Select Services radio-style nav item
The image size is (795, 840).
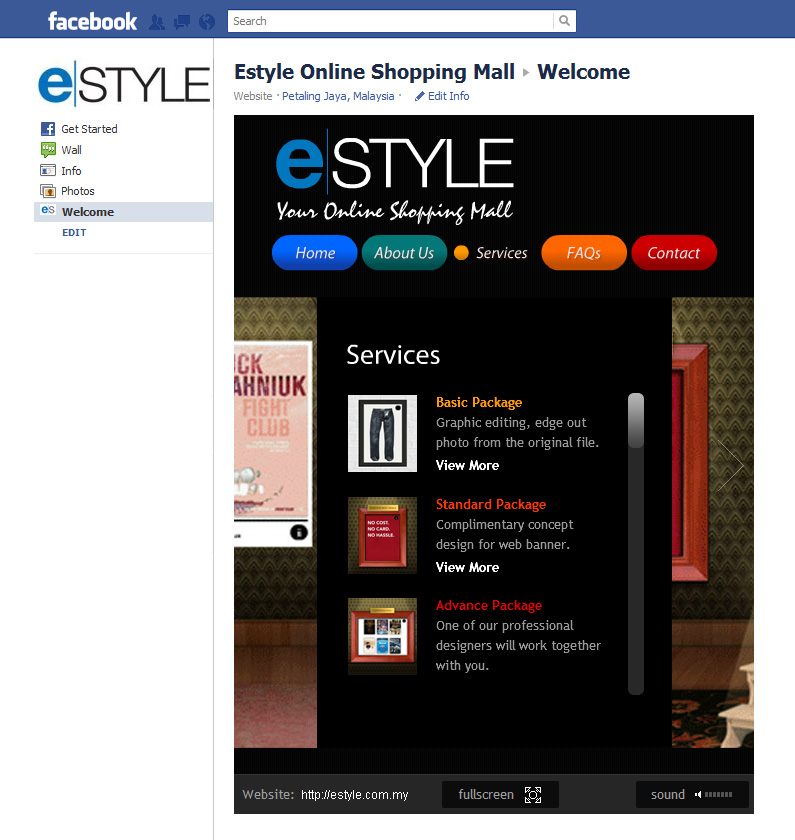coord(461,253)
